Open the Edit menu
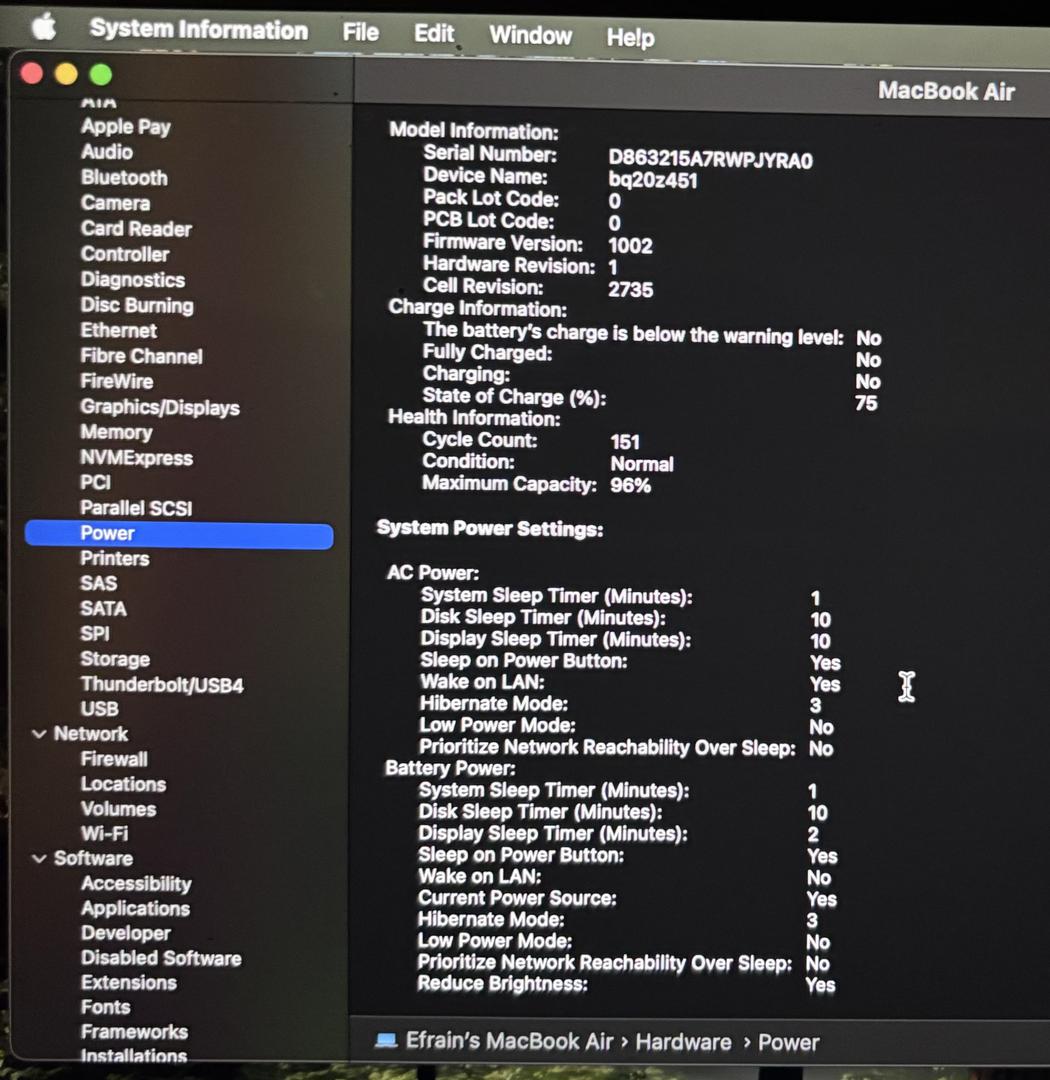The image size is (1050, 1080). 433,33
